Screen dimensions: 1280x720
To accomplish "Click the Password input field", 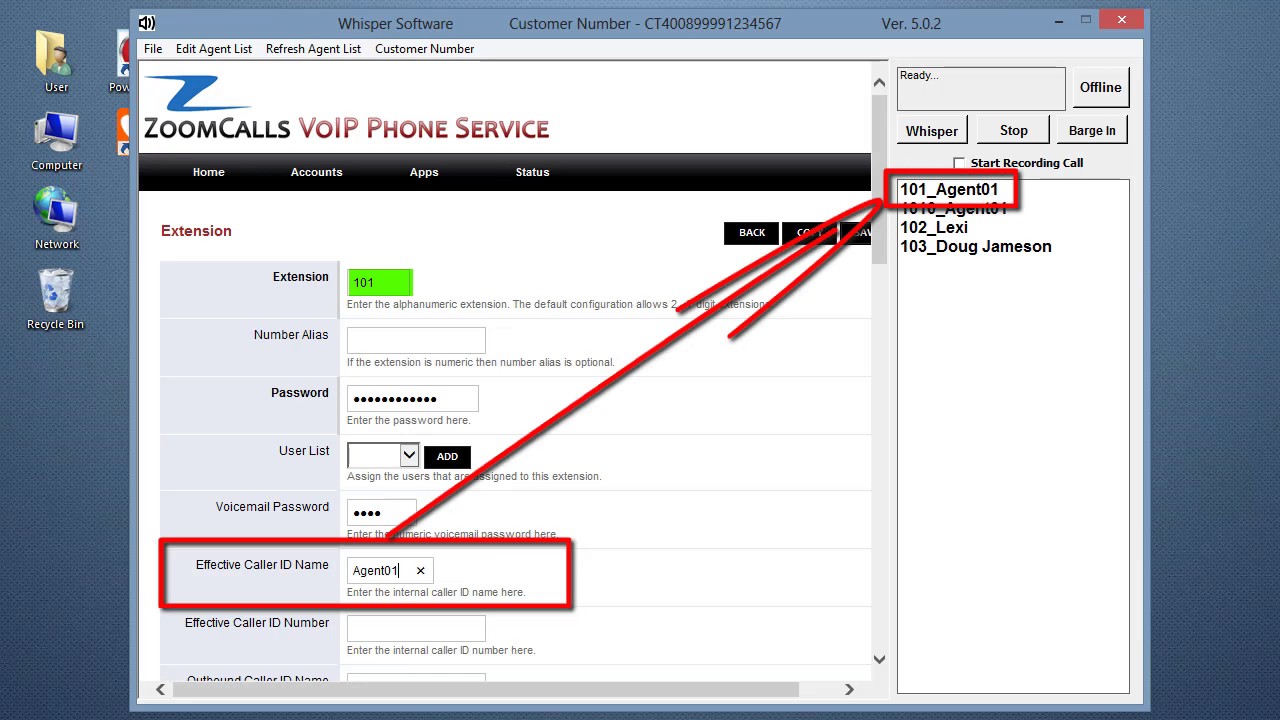I will pos(412,398).
